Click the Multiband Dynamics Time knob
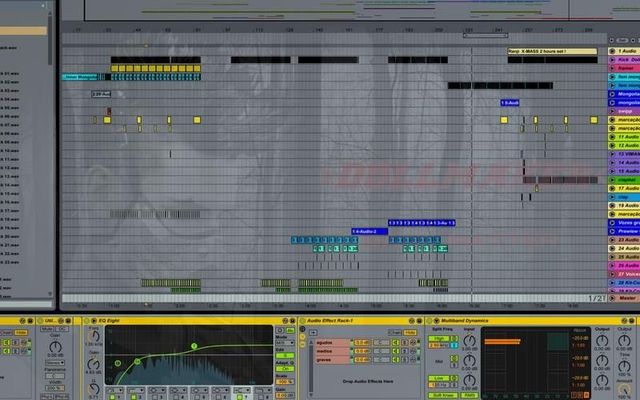 click(624, 365)
